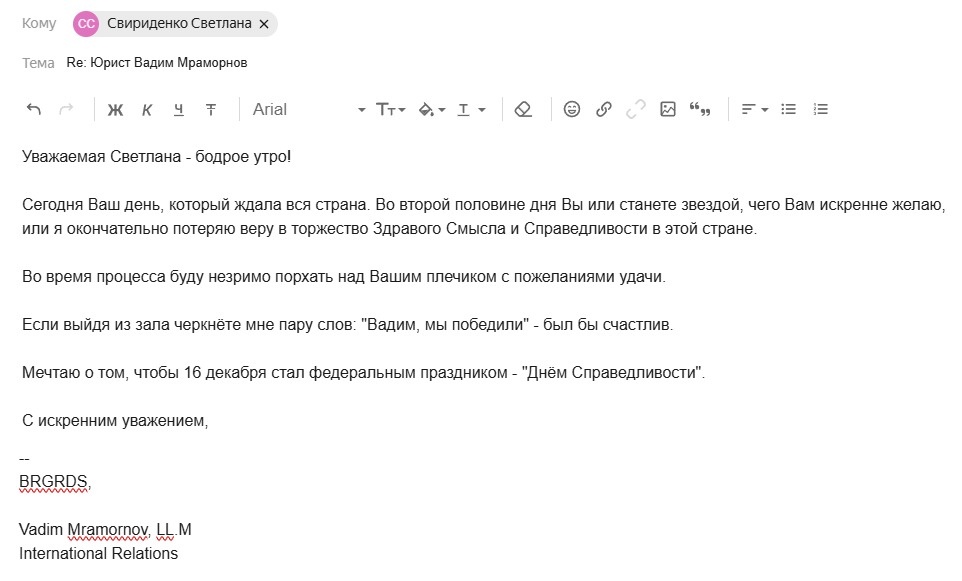Toggle bold formatting (Ж)
The image size is (962, 581).
(x=115, y=110)
